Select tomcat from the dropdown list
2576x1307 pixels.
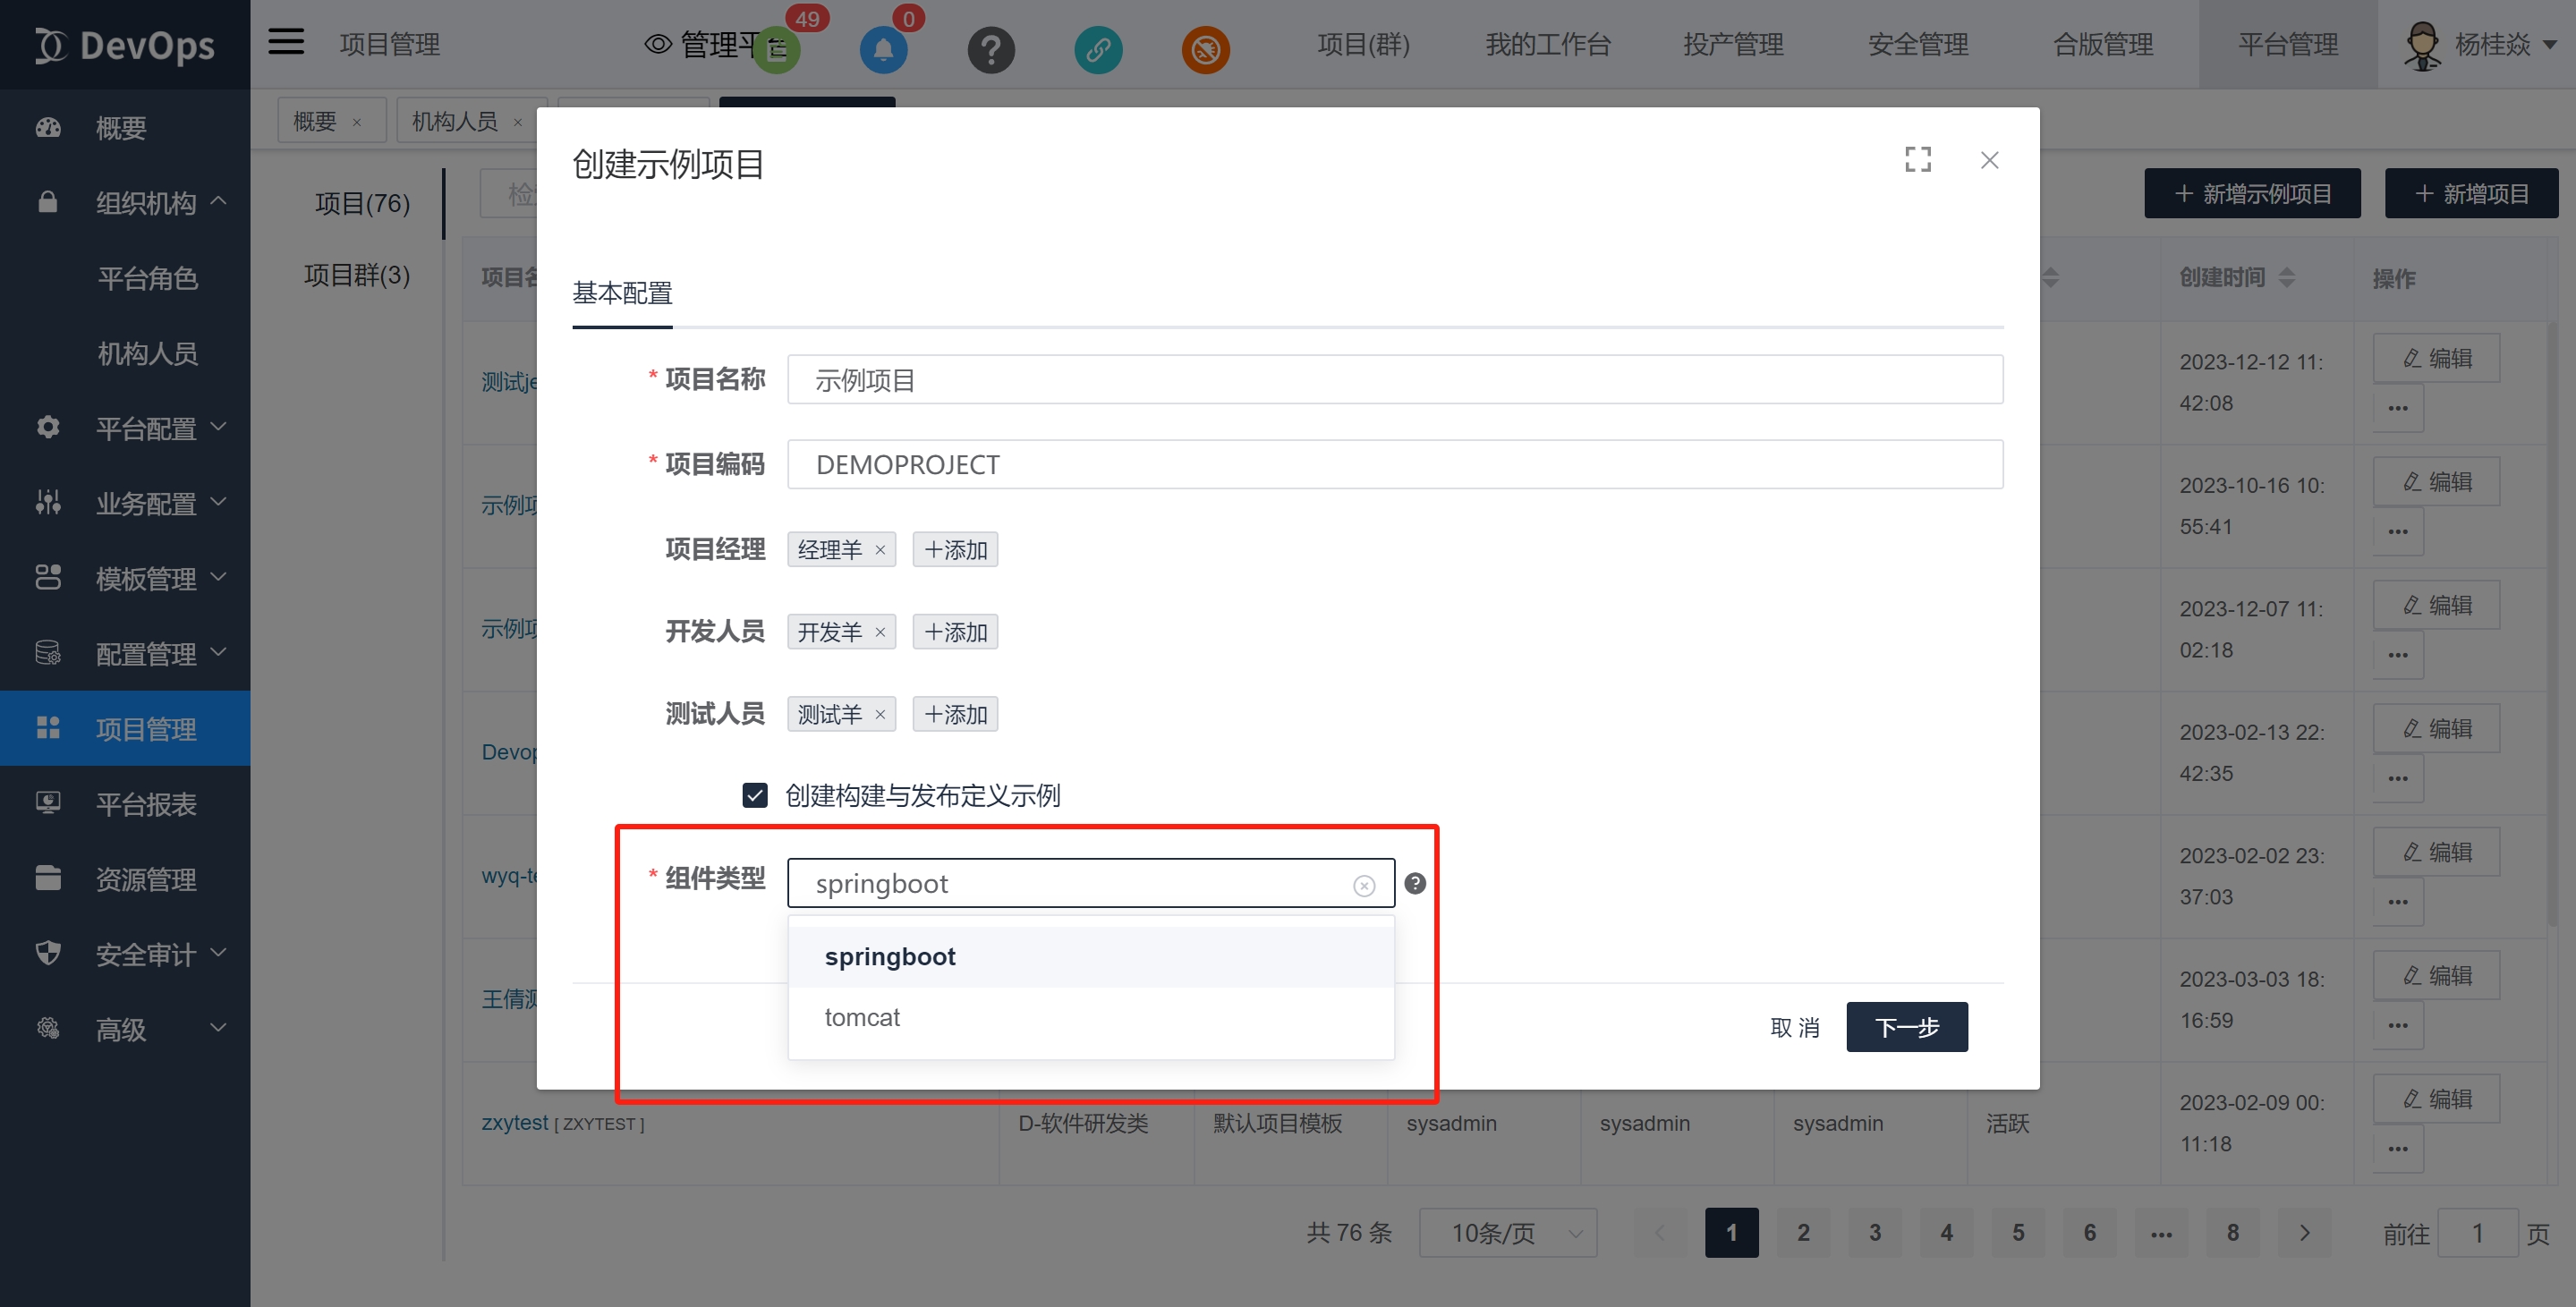(x=862, y=1017)
